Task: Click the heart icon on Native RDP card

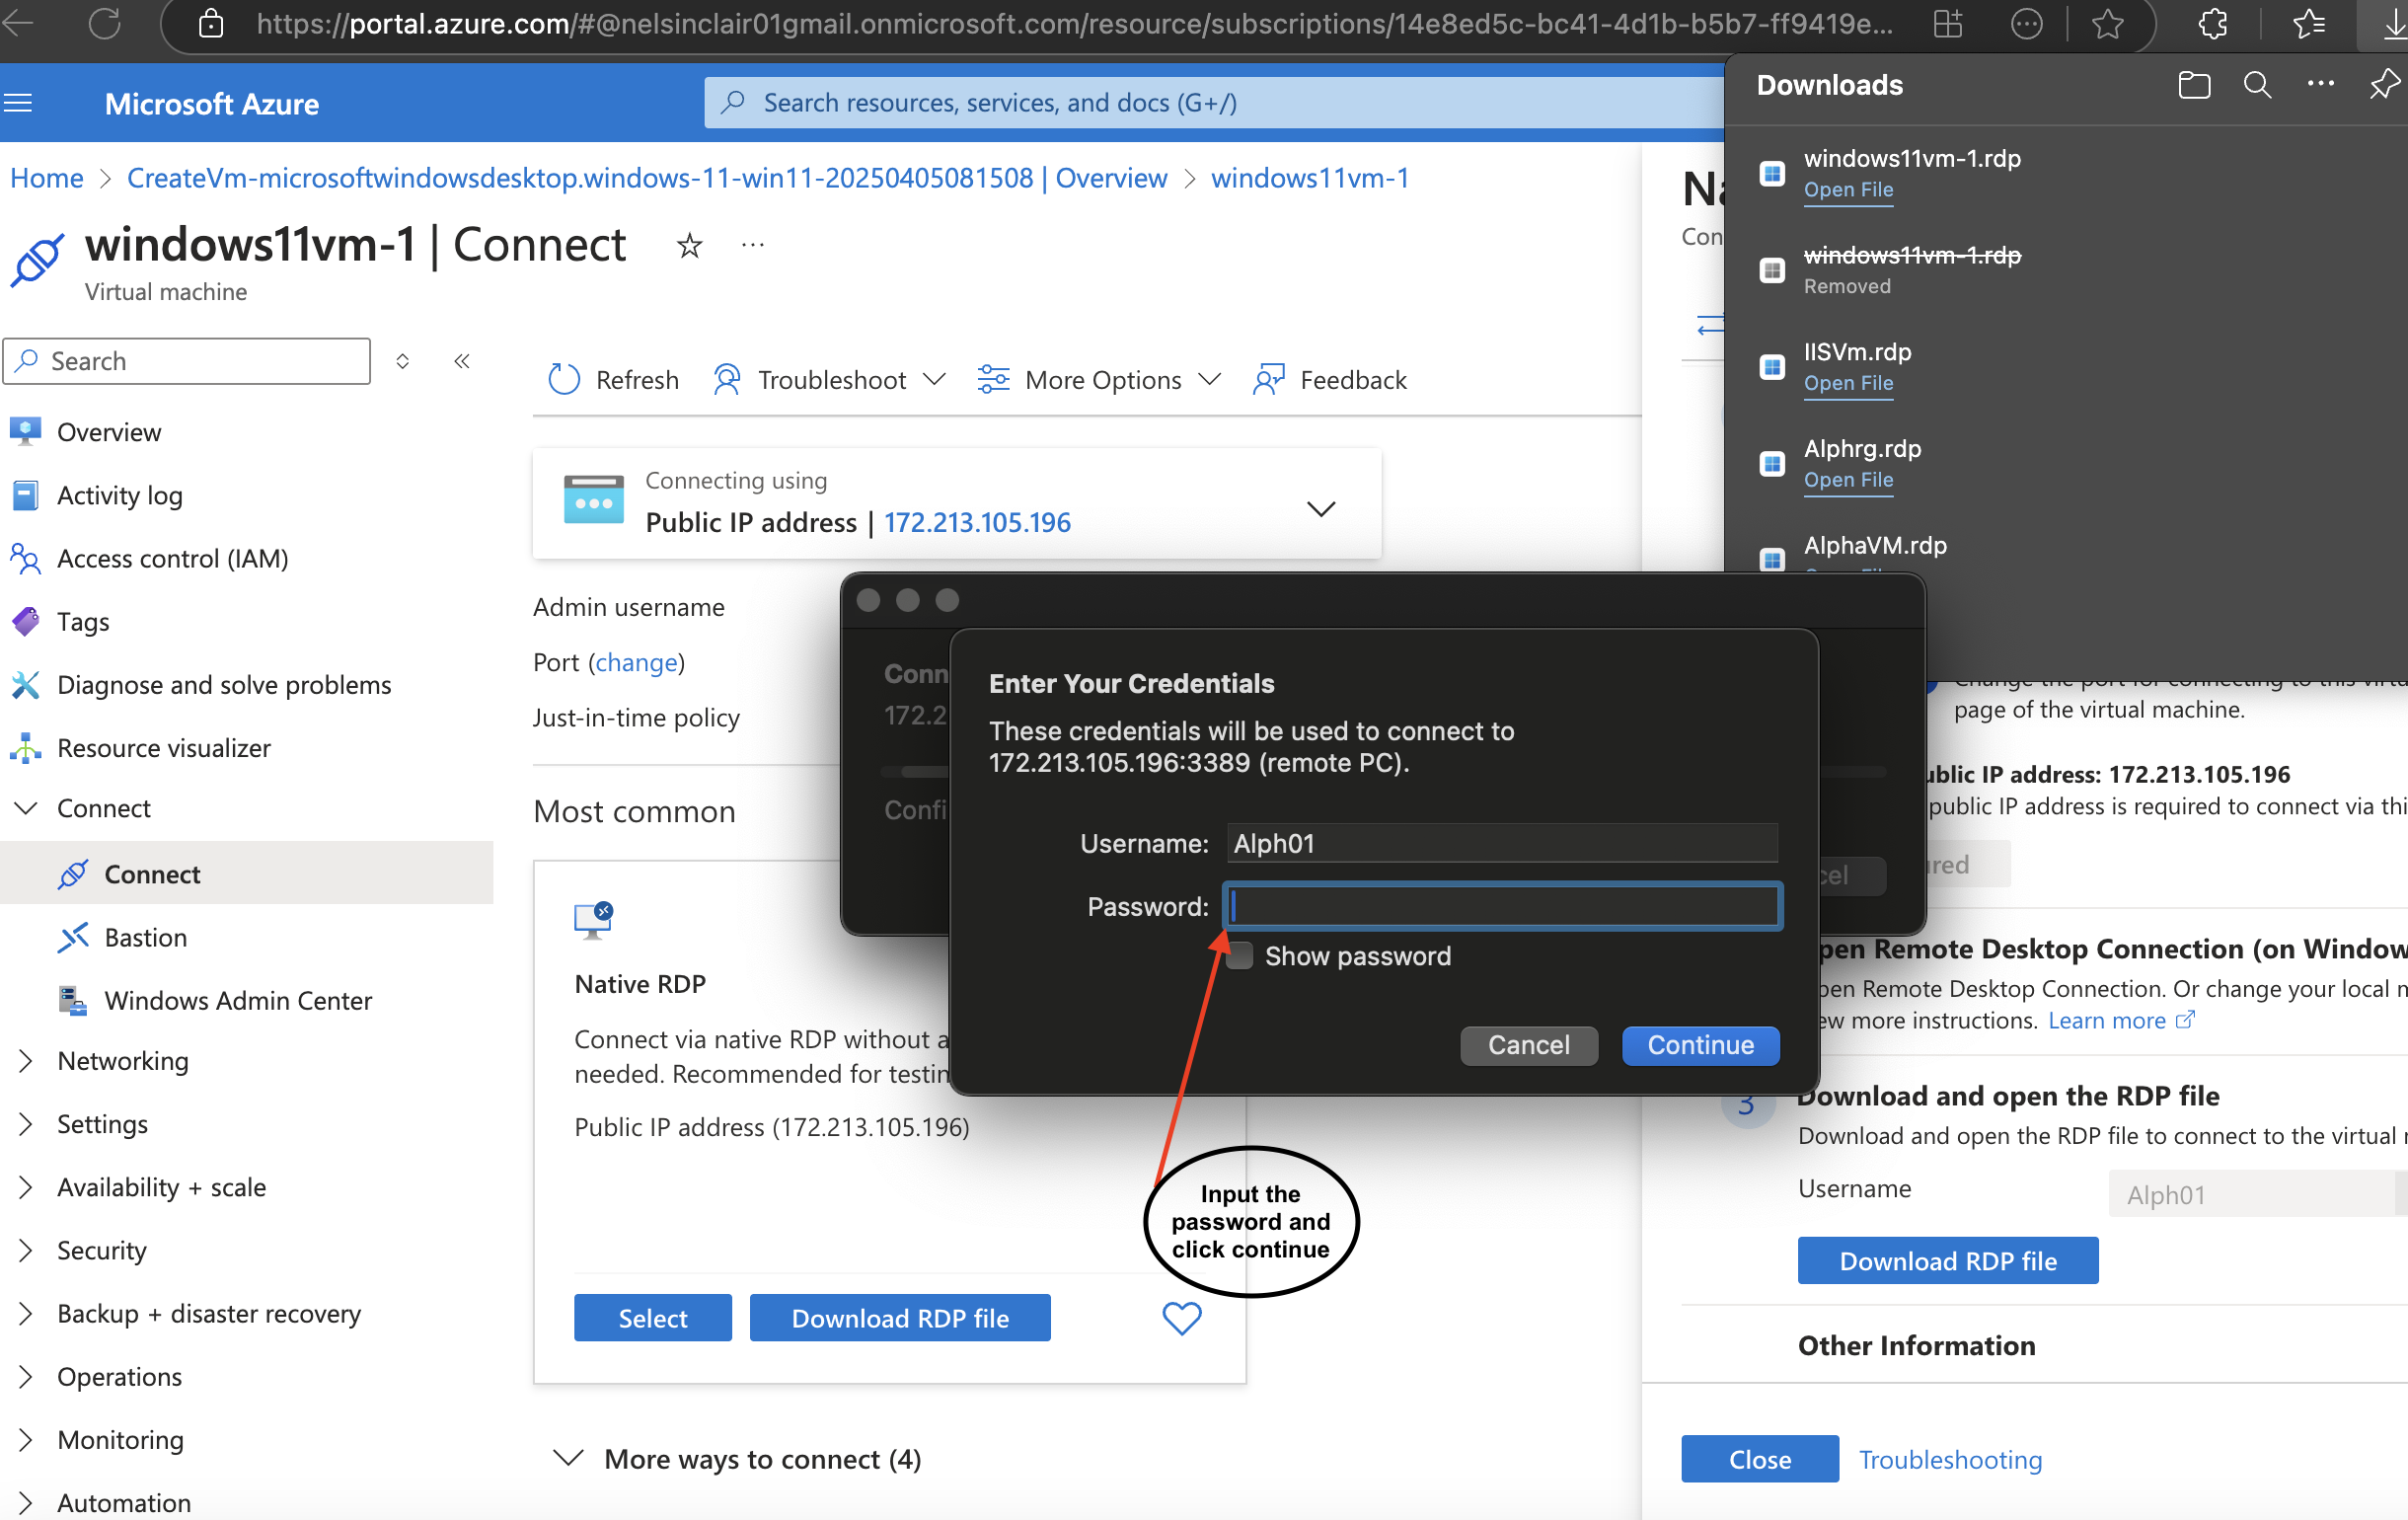Action: click(1181, 1318)
